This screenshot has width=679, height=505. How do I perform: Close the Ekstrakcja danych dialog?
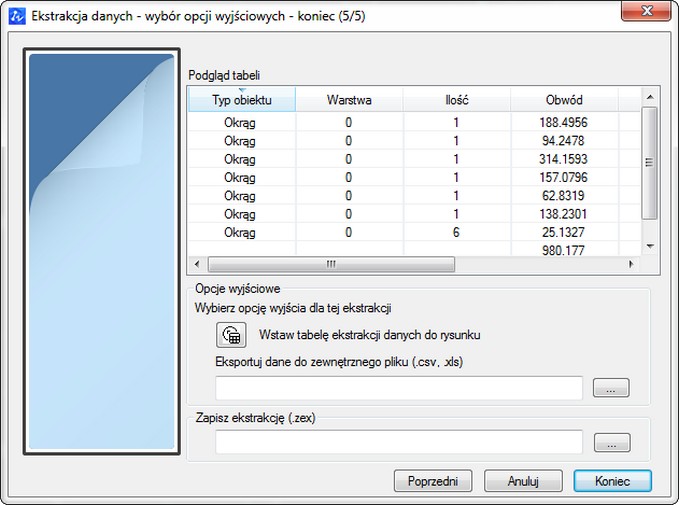pos(647,11)
